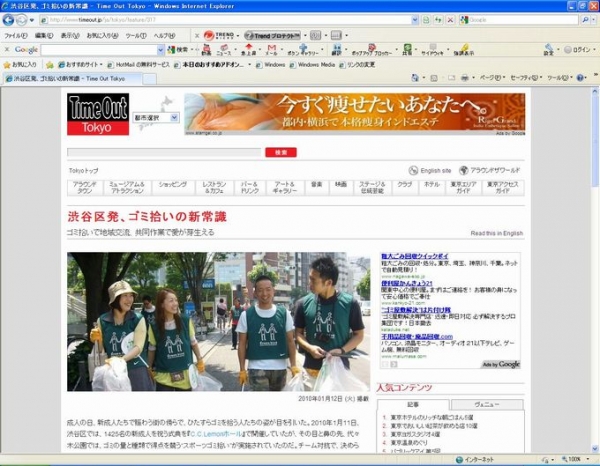This screenshot has height=466, width=600.
Task: Expand the address bar history dropdown arrow
Action: pos(414,20)
